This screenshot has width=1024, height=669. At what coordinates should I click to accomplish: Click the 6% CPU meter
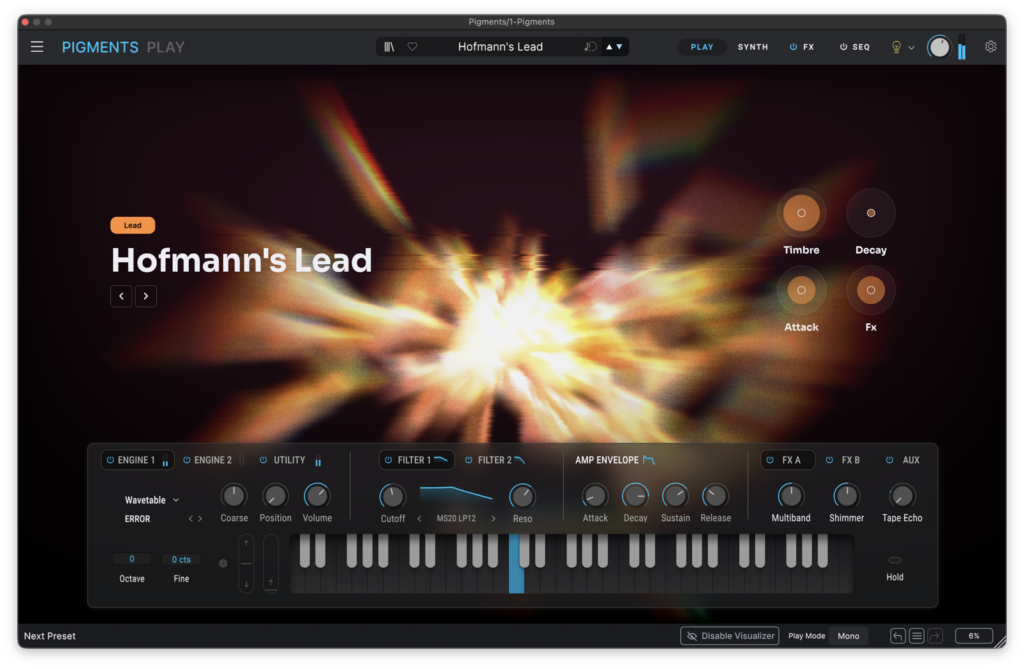[x=974, y=636]
